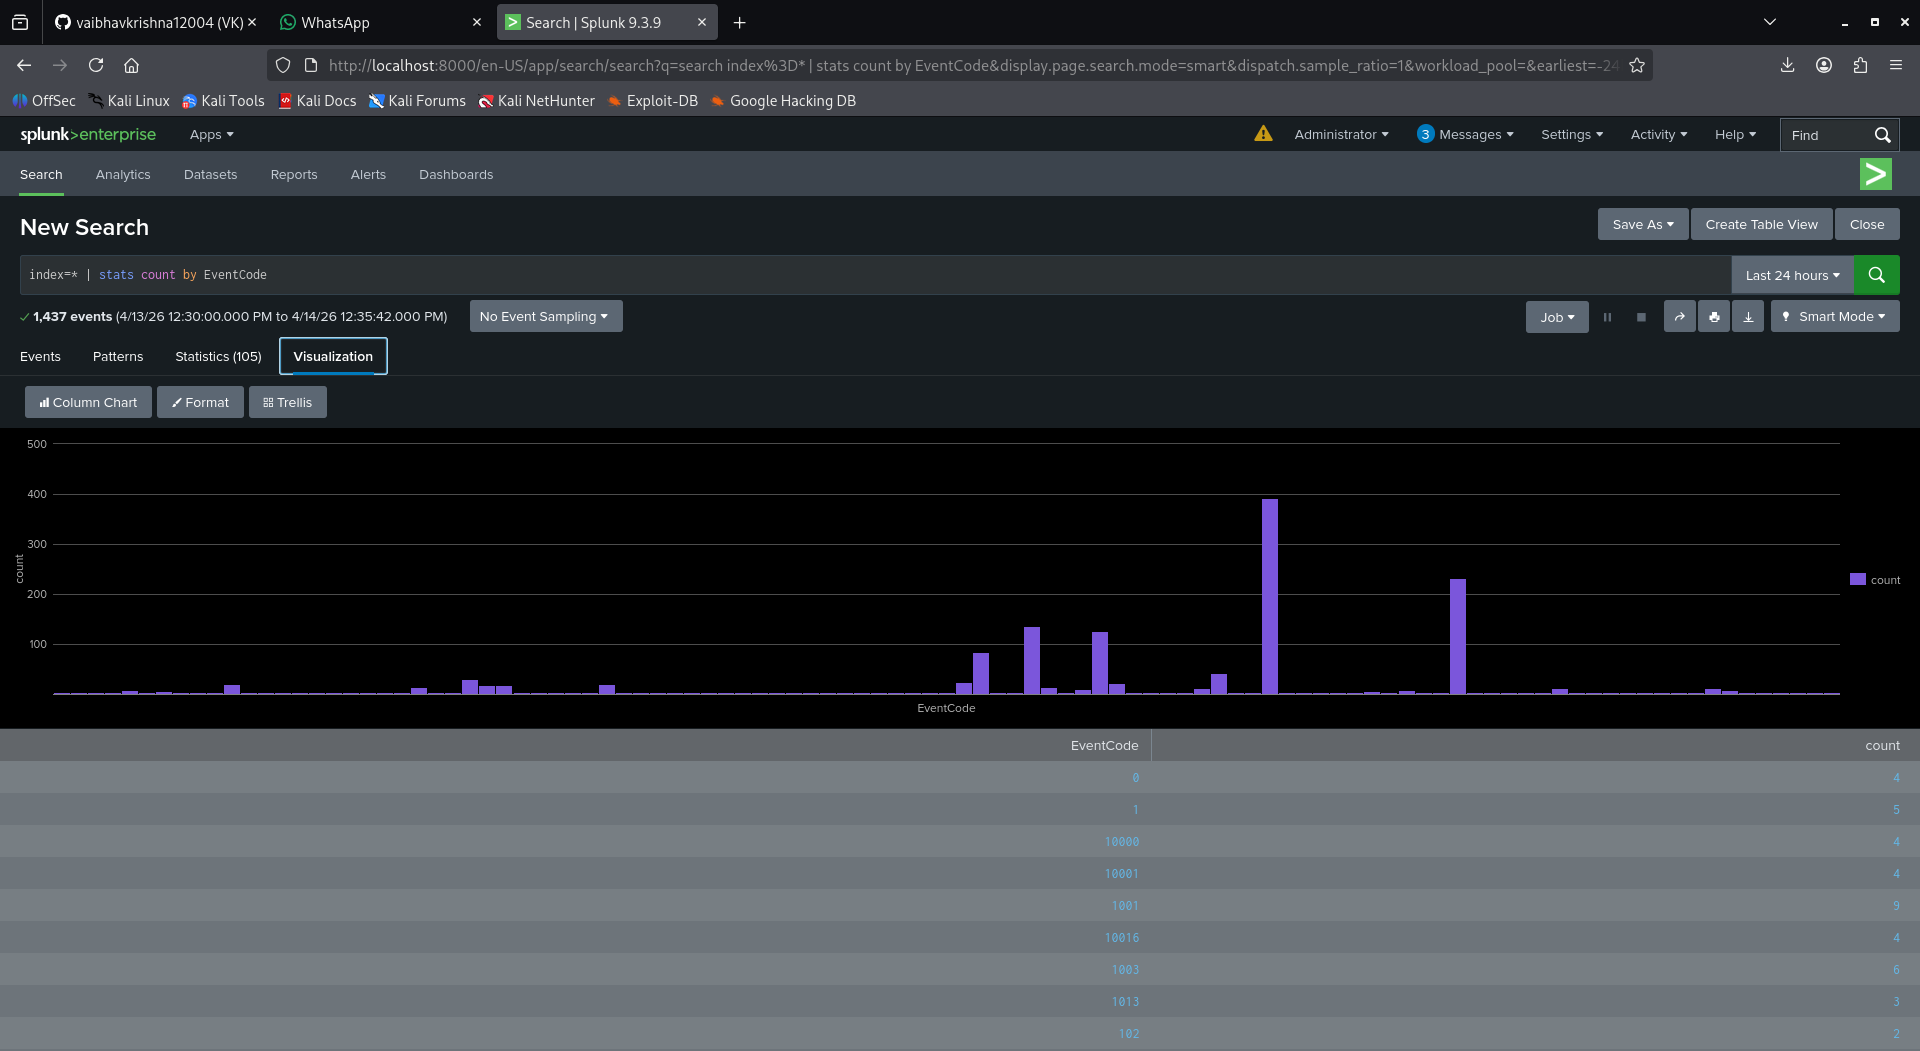Click the splunk>enterprise logo
The width and height of the screenshot is (1920, 1051).
(x=88, y=134)
